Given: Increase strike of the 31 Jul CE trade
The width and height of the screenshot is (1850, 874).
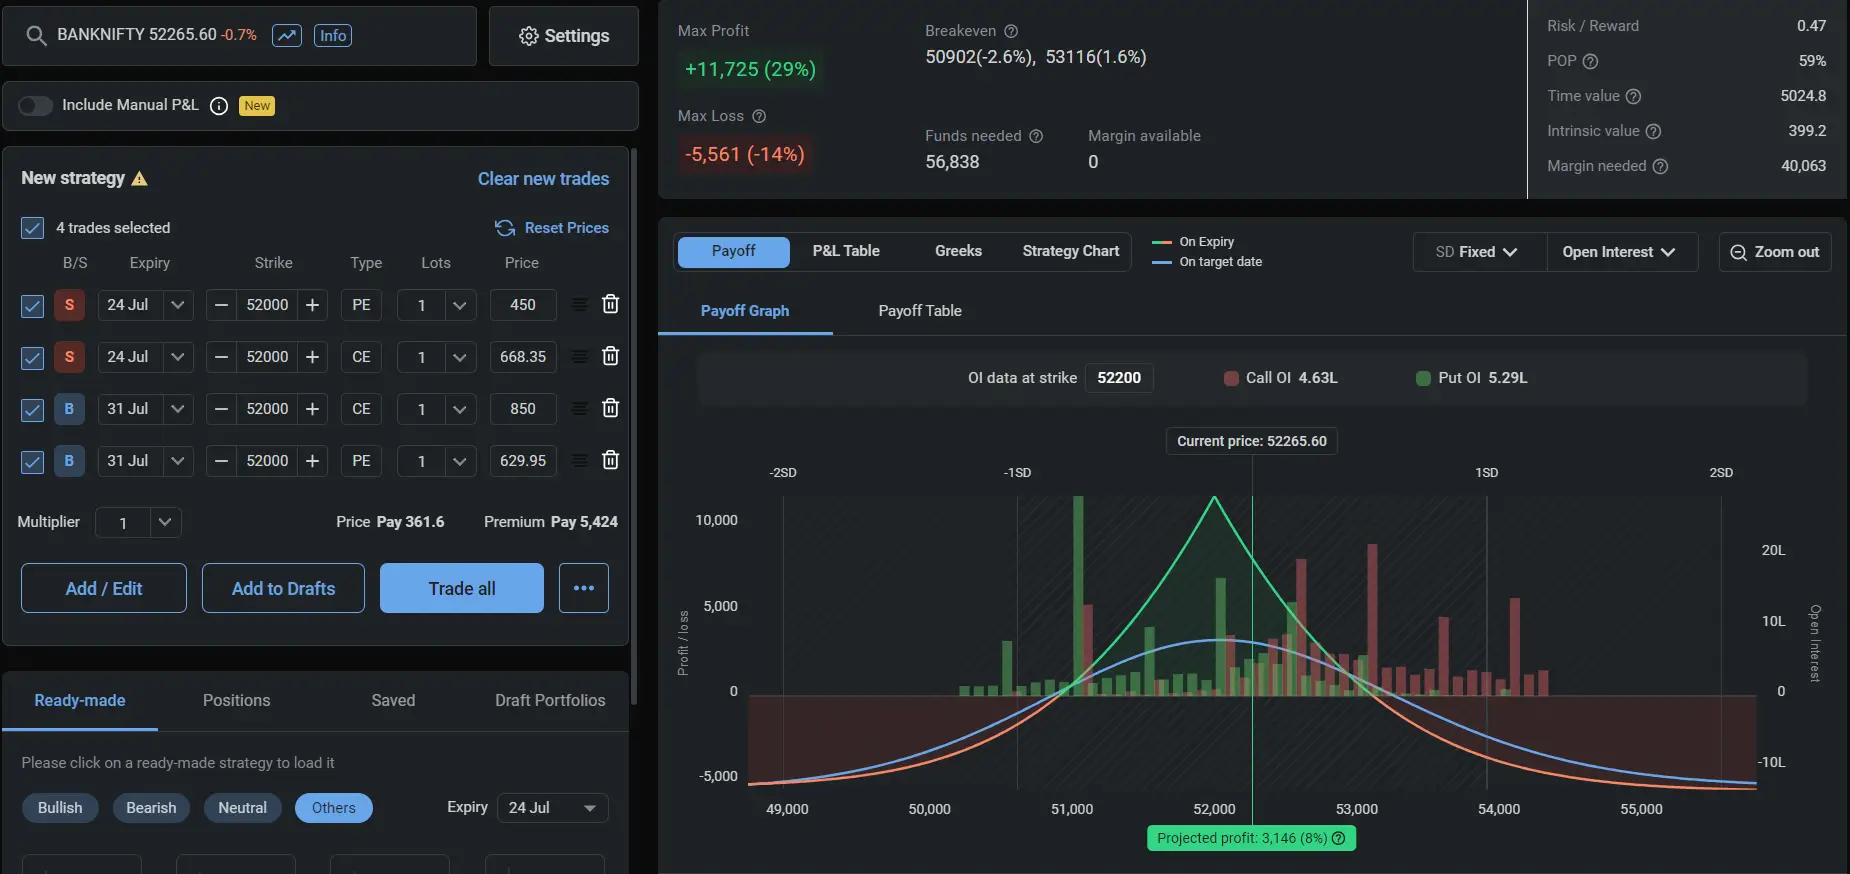Looking at the screenshot, I should click(x=312, y=409).
